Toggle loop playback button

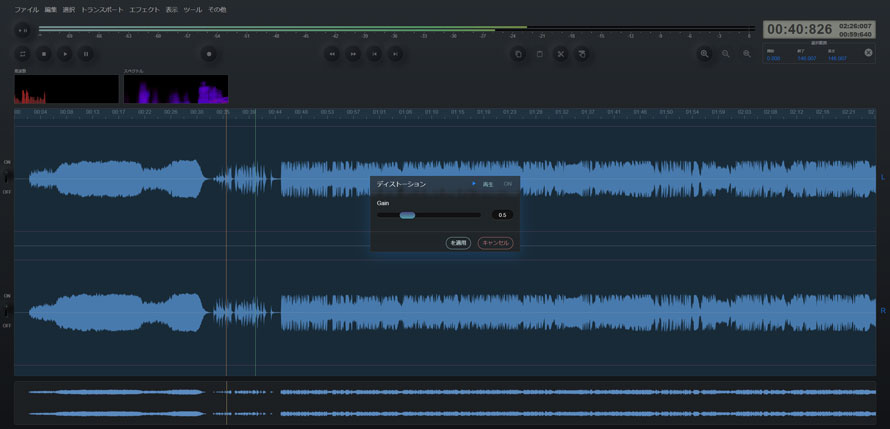pos(23,54)
